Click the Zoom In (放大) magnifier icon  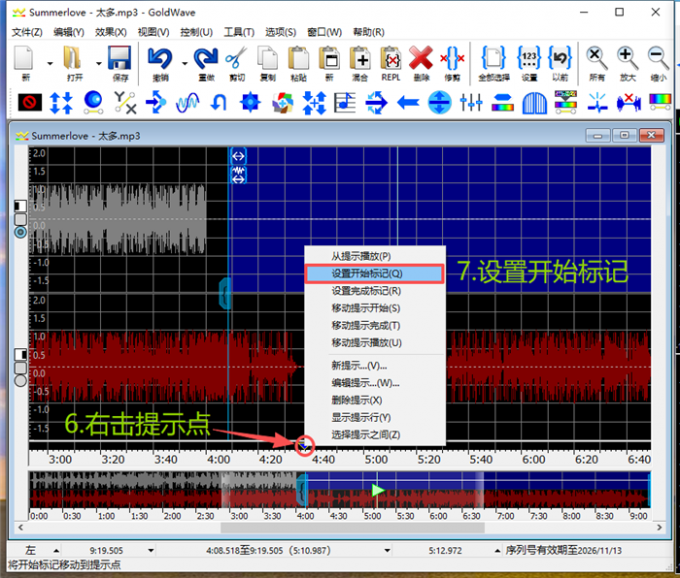point(628,59)
